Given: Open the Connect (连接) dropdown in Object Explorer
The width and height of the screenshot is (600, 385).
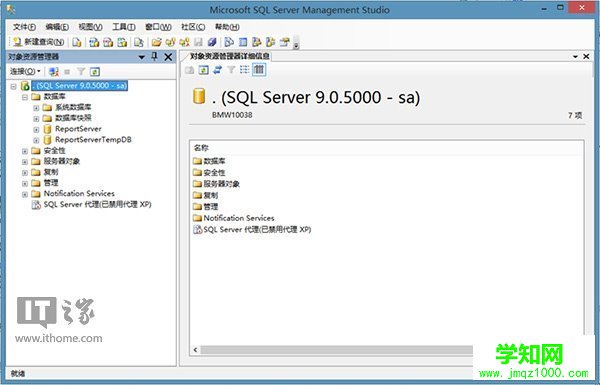Looking at the screenshot, I should point(25,71).
